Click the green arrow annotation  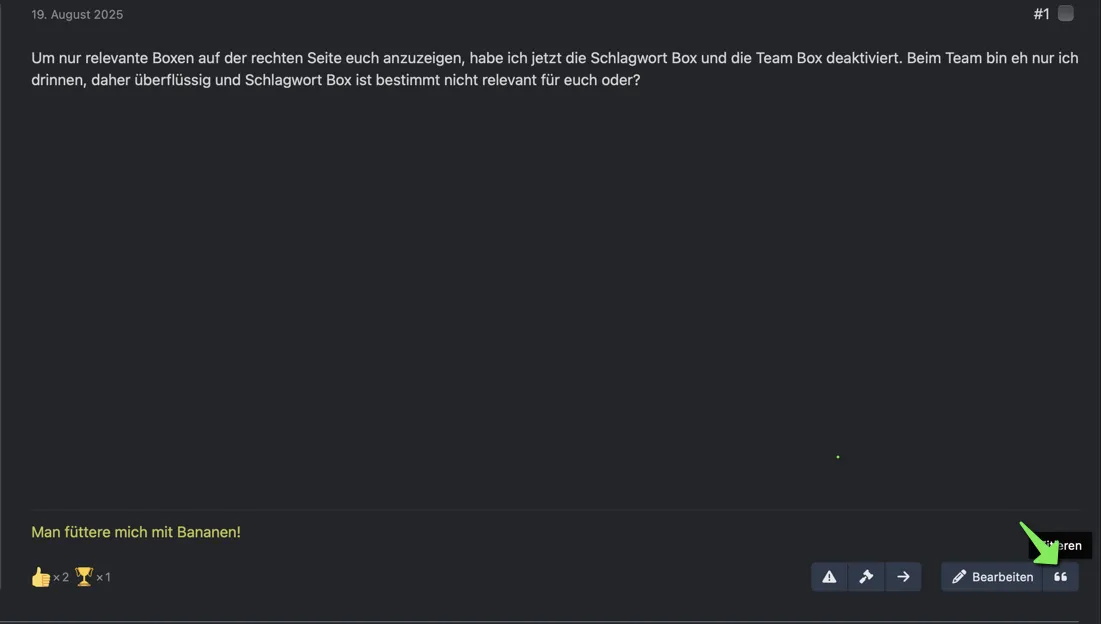[1038, 543]
